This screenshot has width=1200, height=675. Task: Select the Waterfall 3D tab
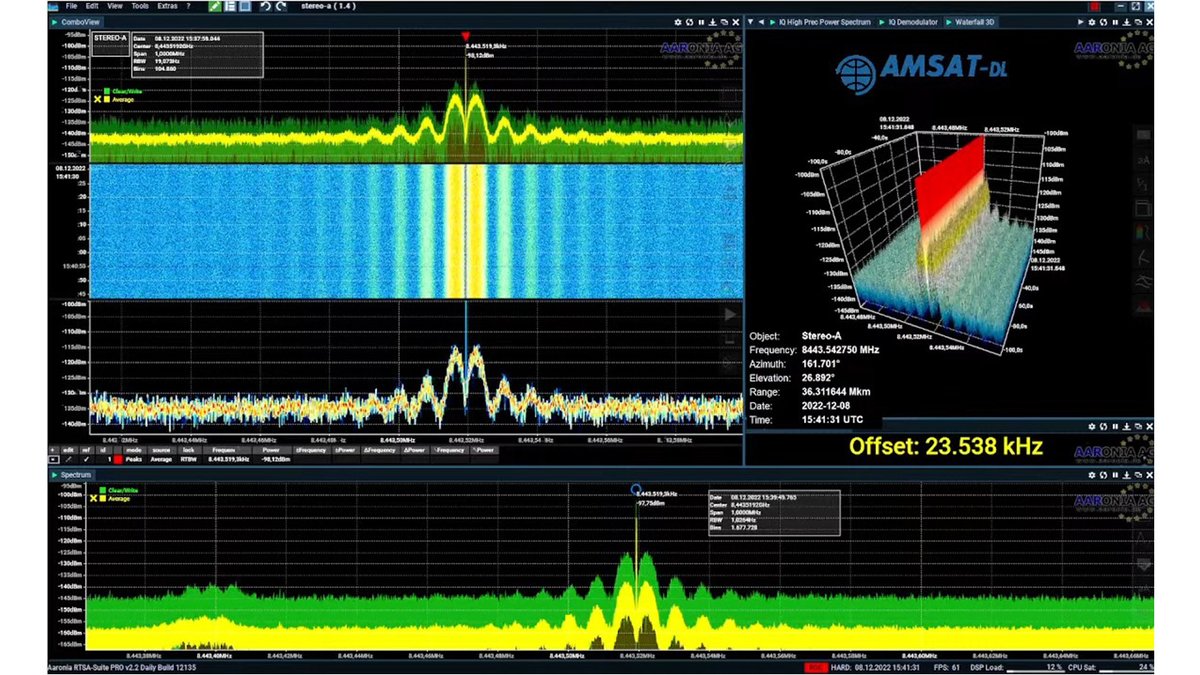(970, 22)
